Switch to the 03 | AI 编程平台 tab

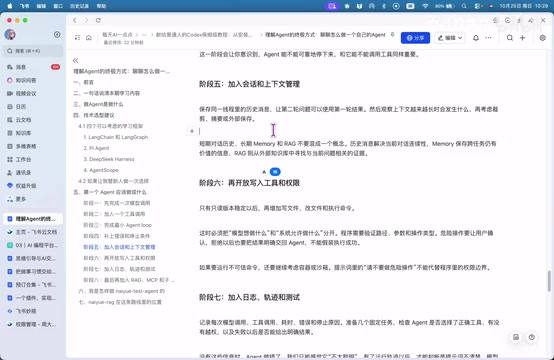pyautogui.click(x=33, y=245)
